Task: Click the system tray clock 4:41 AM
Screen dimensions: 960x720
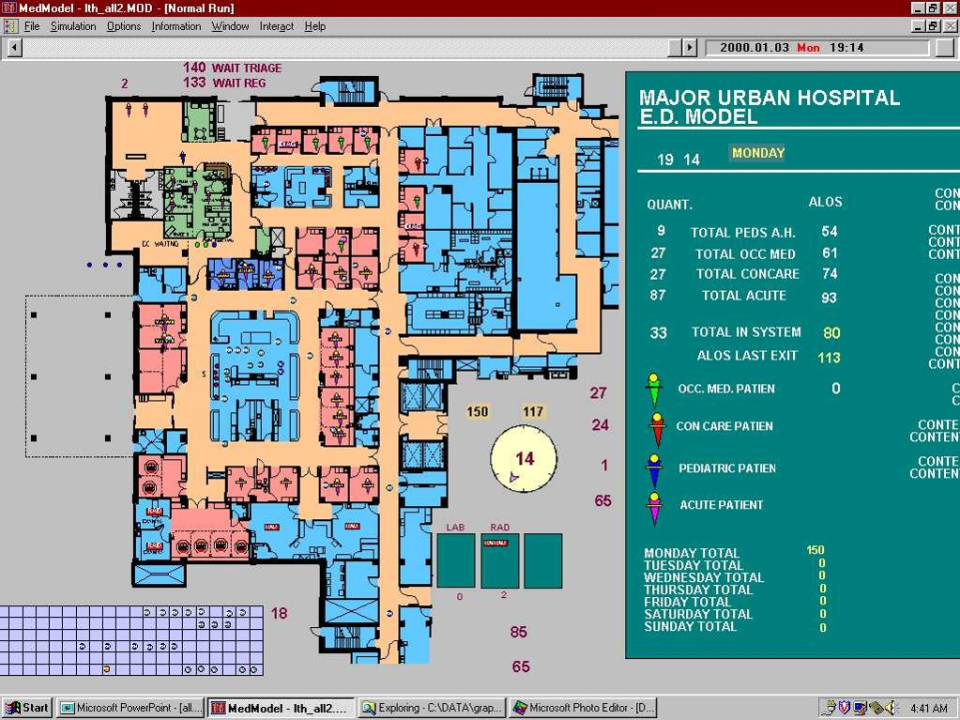Action: coord(929,708)
